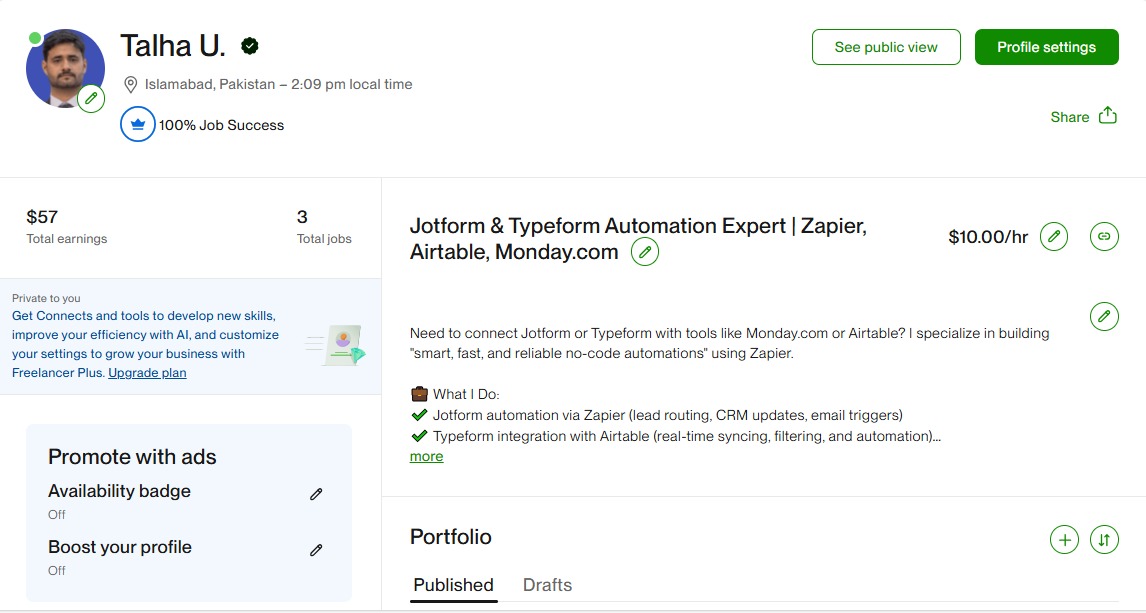Open Profile settings
Image resolution: width=1146 pixels, height=613 pixels.
coord(1046,46)
